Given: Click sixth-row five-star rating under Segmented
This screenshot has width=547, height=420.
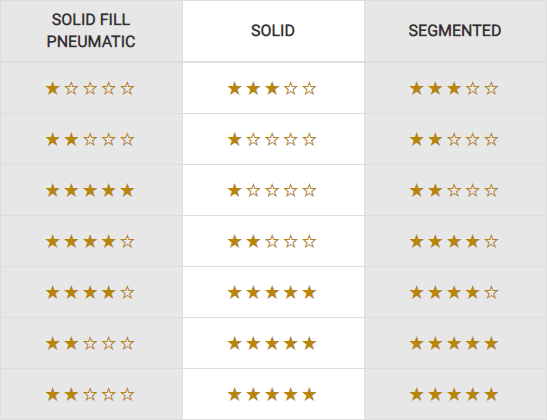Looking at the screenshot, I should pyautogui.click(x=454, y=344).
